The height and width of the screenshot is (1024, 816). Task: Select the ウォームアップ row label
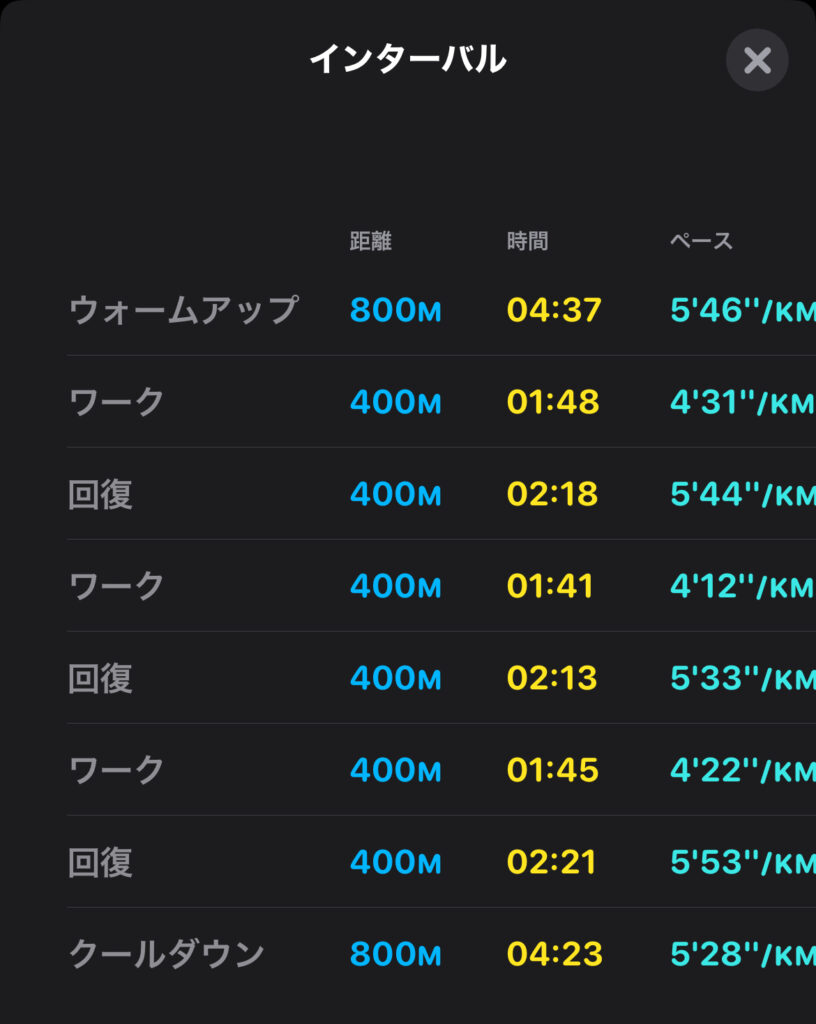[x=183, y=310]
